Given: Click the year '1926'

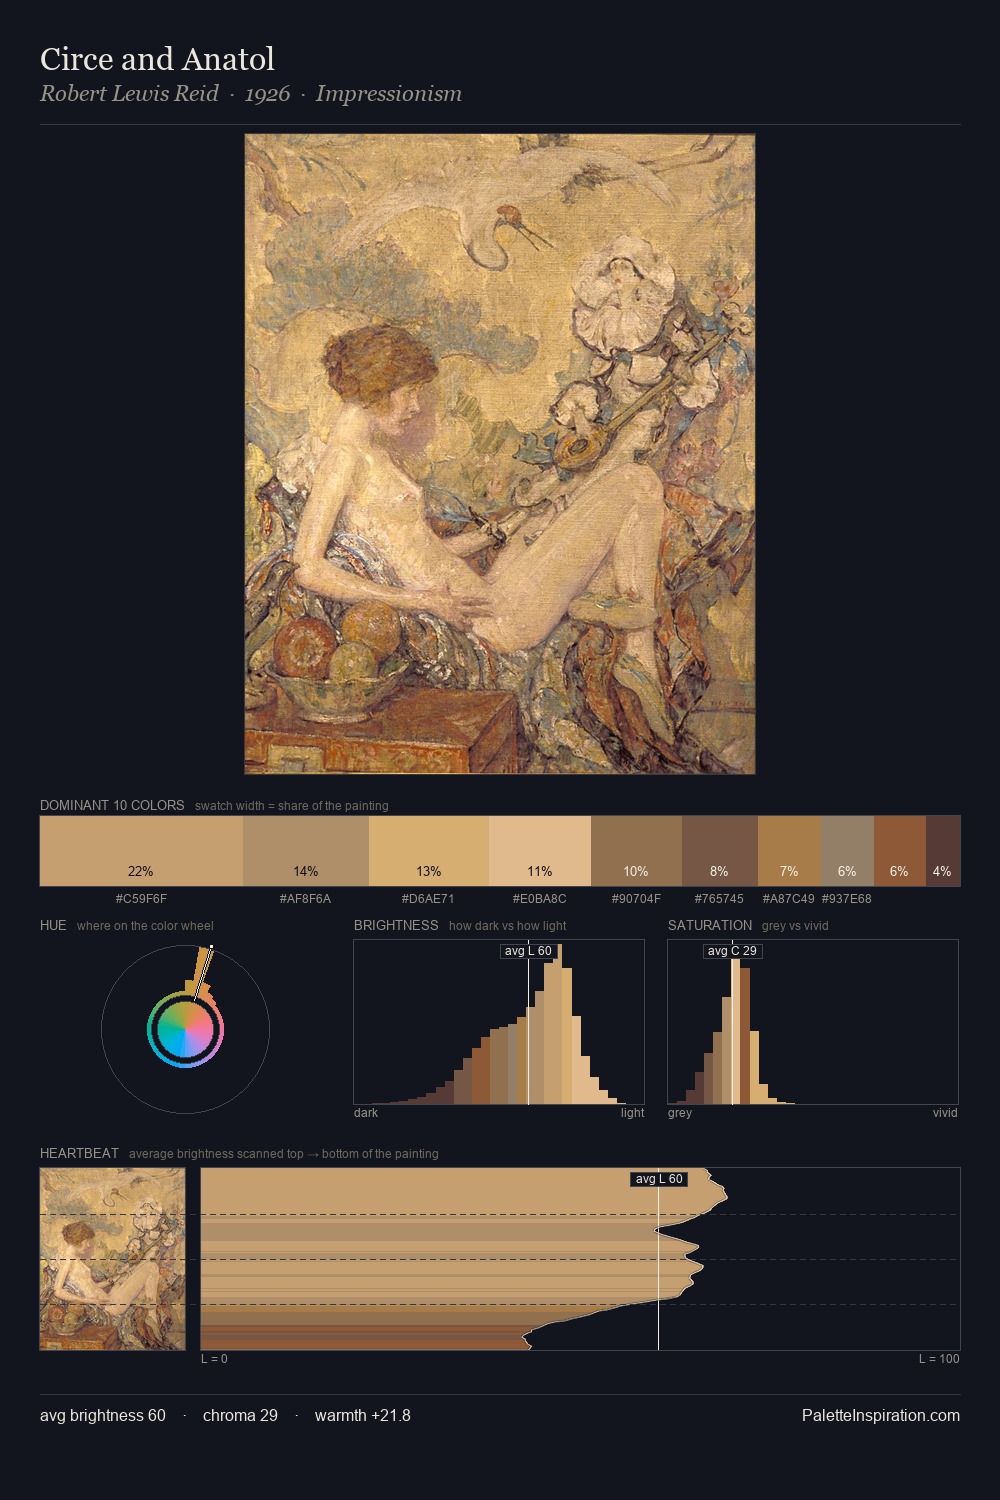Looking at the screenshot, I should click(x=267, y=94).
